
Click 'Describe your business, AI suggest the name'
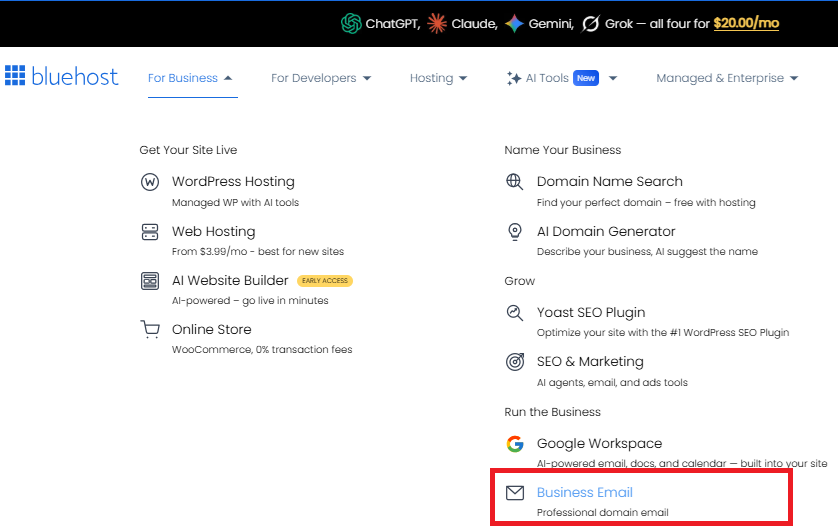(x=647, y=252)
